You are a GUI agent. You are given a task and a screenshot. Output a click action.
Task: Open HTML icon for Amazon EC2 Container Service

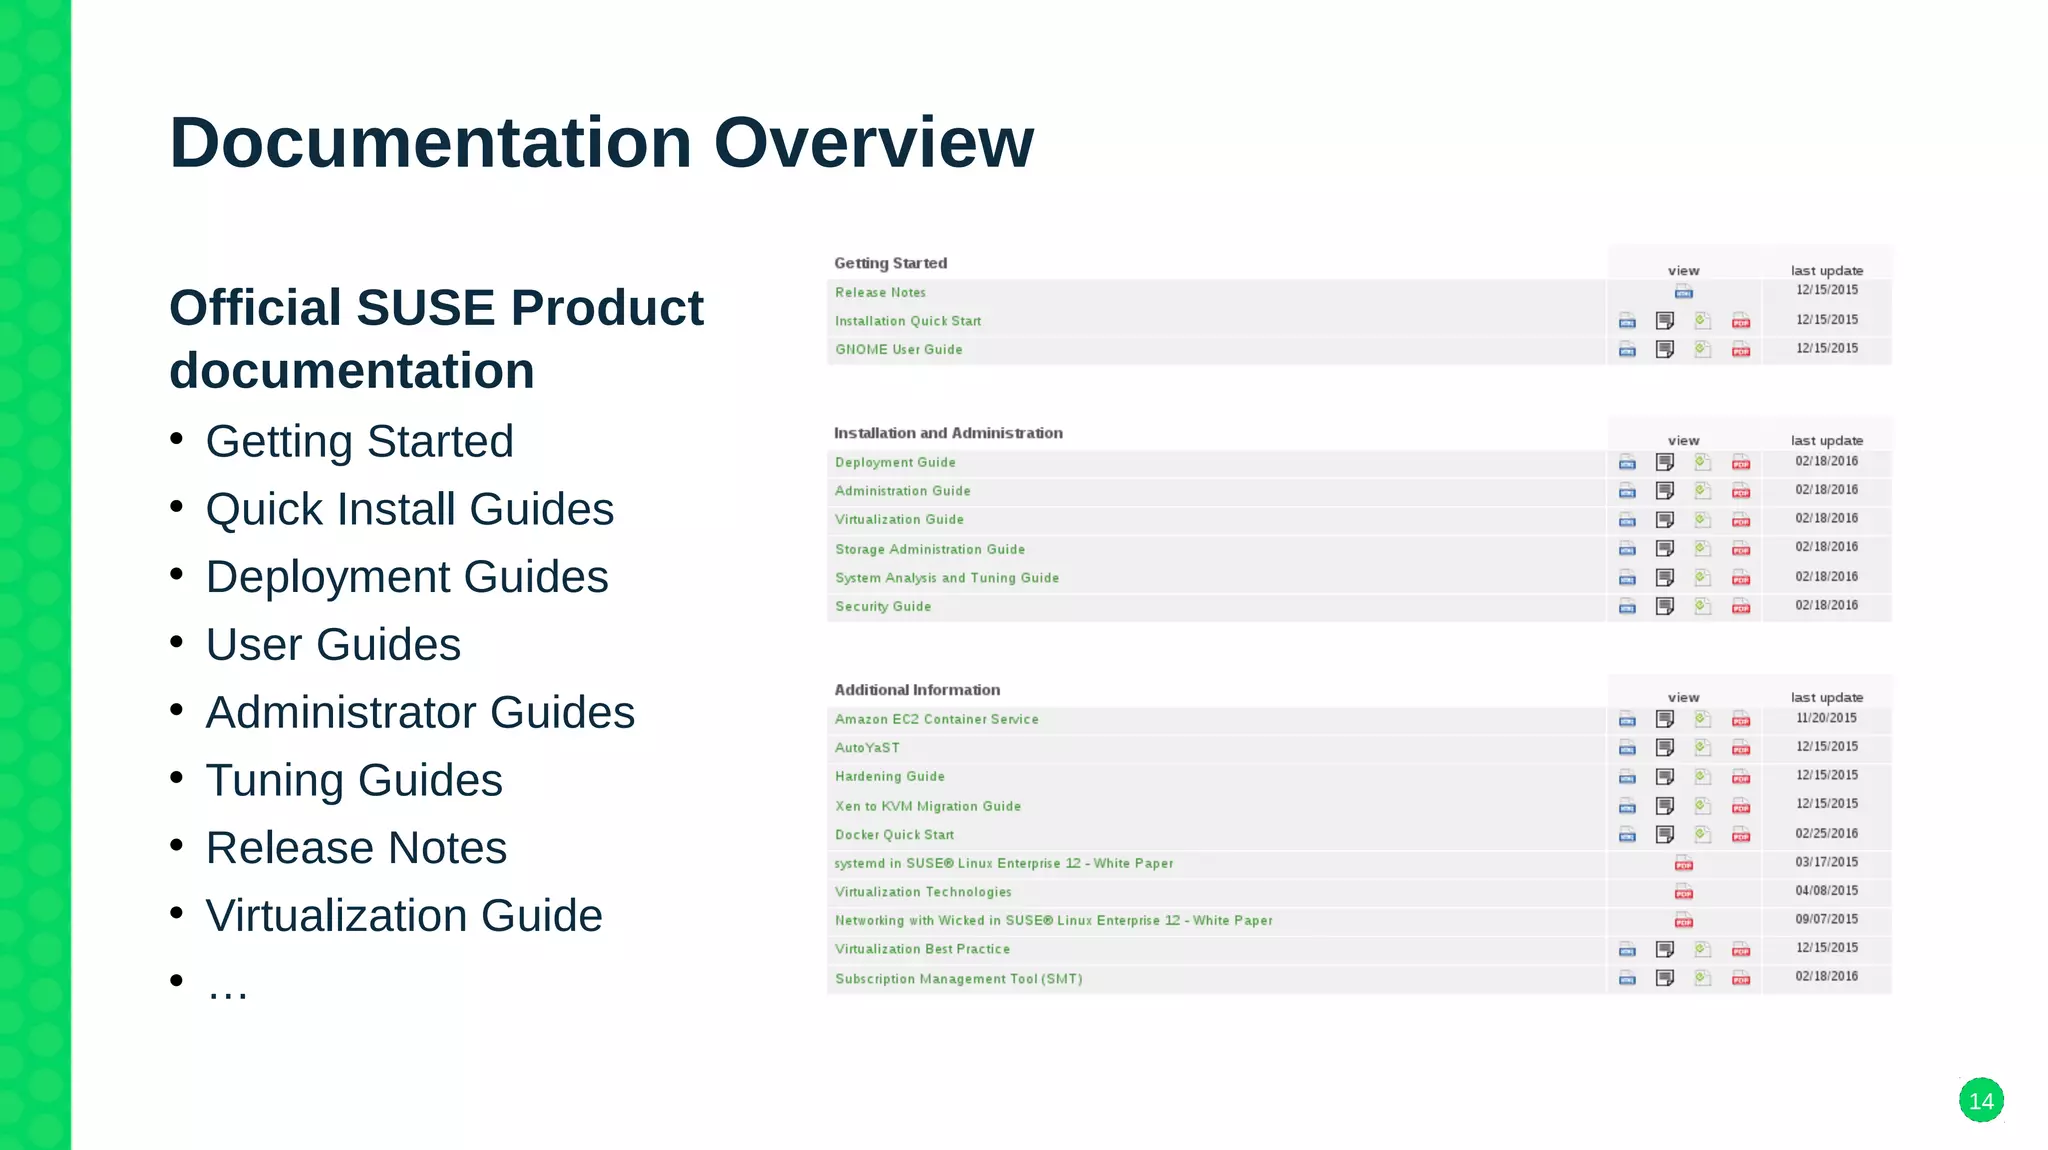1627,719
